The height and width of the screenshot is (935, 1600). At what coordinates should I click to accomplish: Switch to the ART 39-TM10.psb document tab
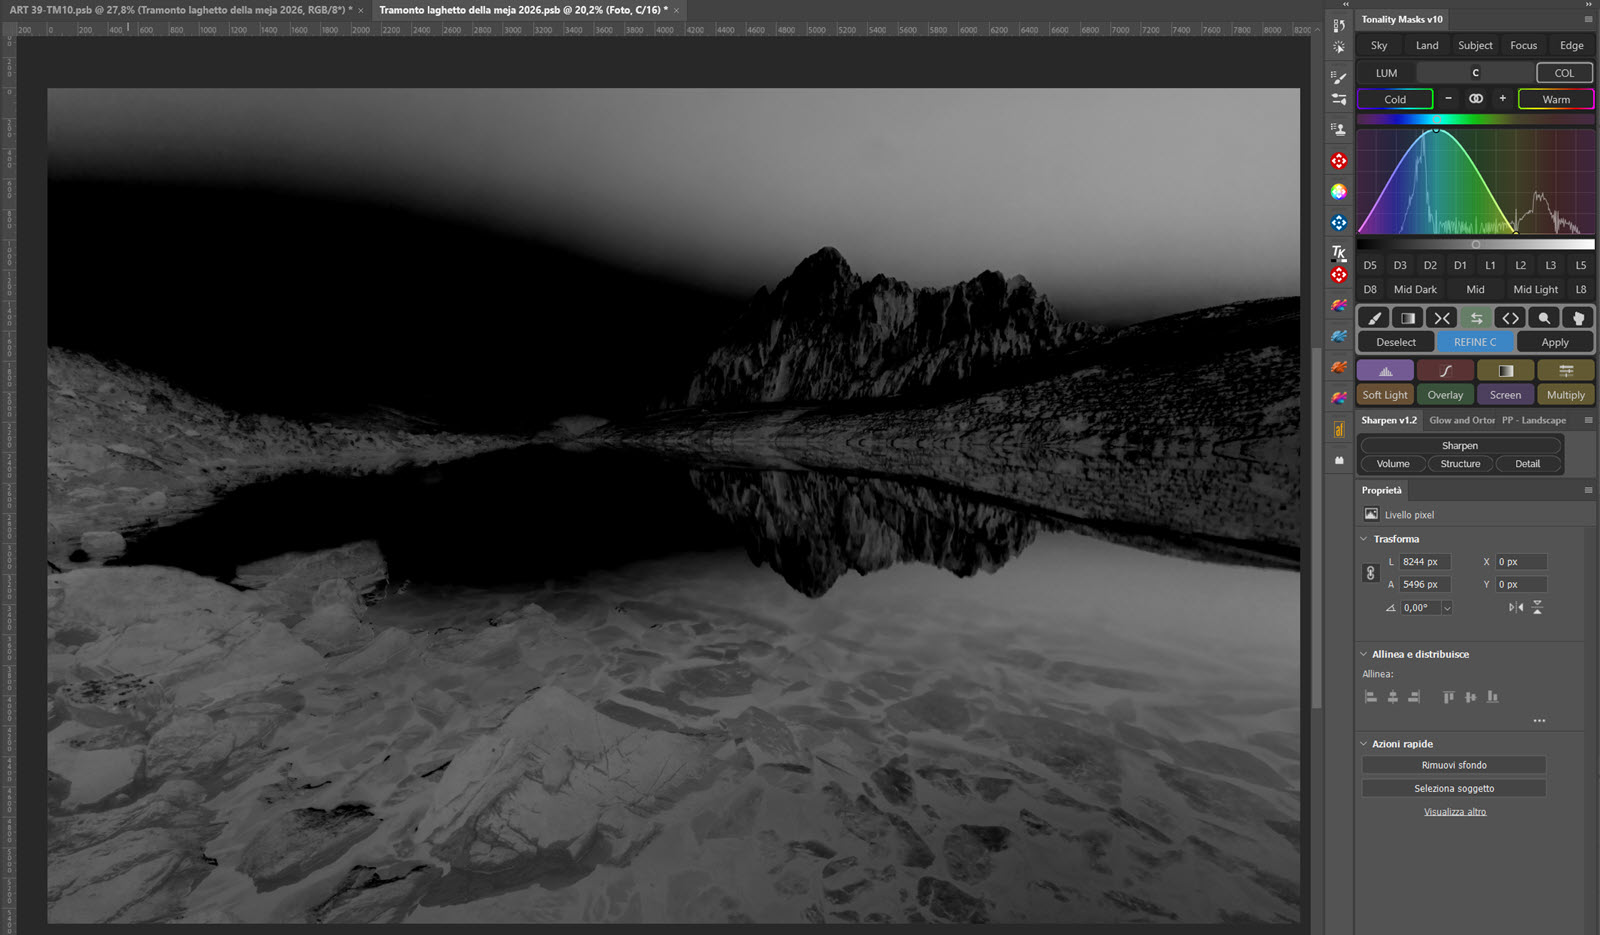point(181,10)
